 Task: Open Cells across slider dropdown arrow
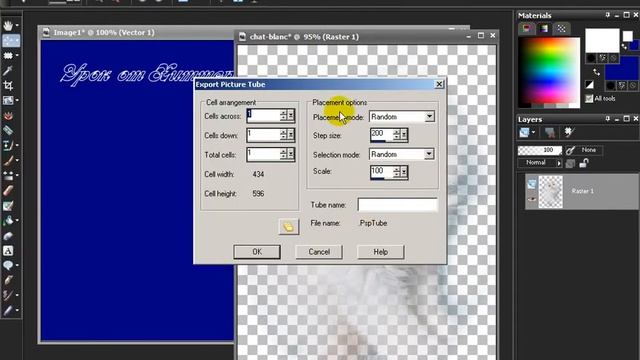click(291, 116)
